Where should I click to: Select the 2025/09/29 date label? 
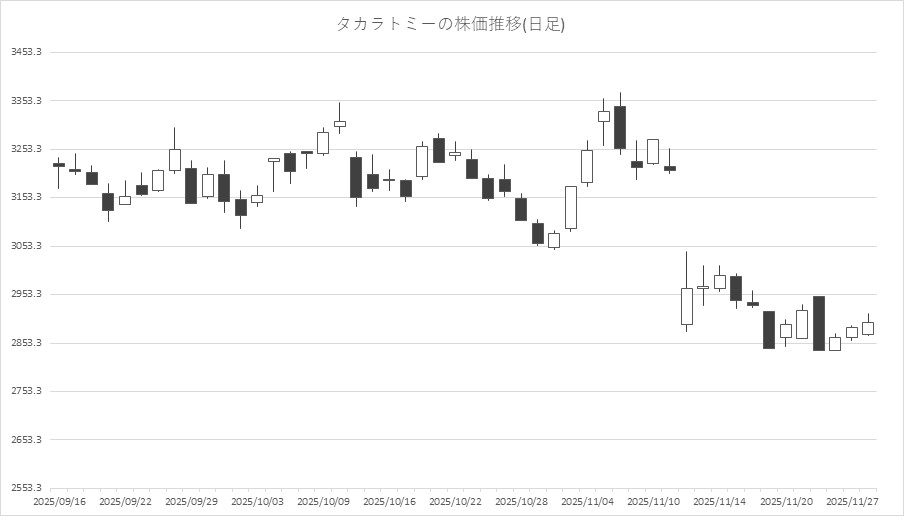[191, 501]
